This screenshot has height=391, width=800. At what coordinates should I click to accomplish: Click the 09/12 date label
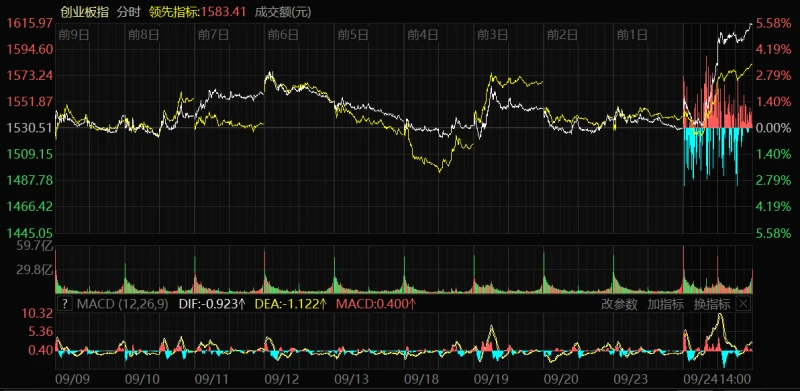point(282,379)
